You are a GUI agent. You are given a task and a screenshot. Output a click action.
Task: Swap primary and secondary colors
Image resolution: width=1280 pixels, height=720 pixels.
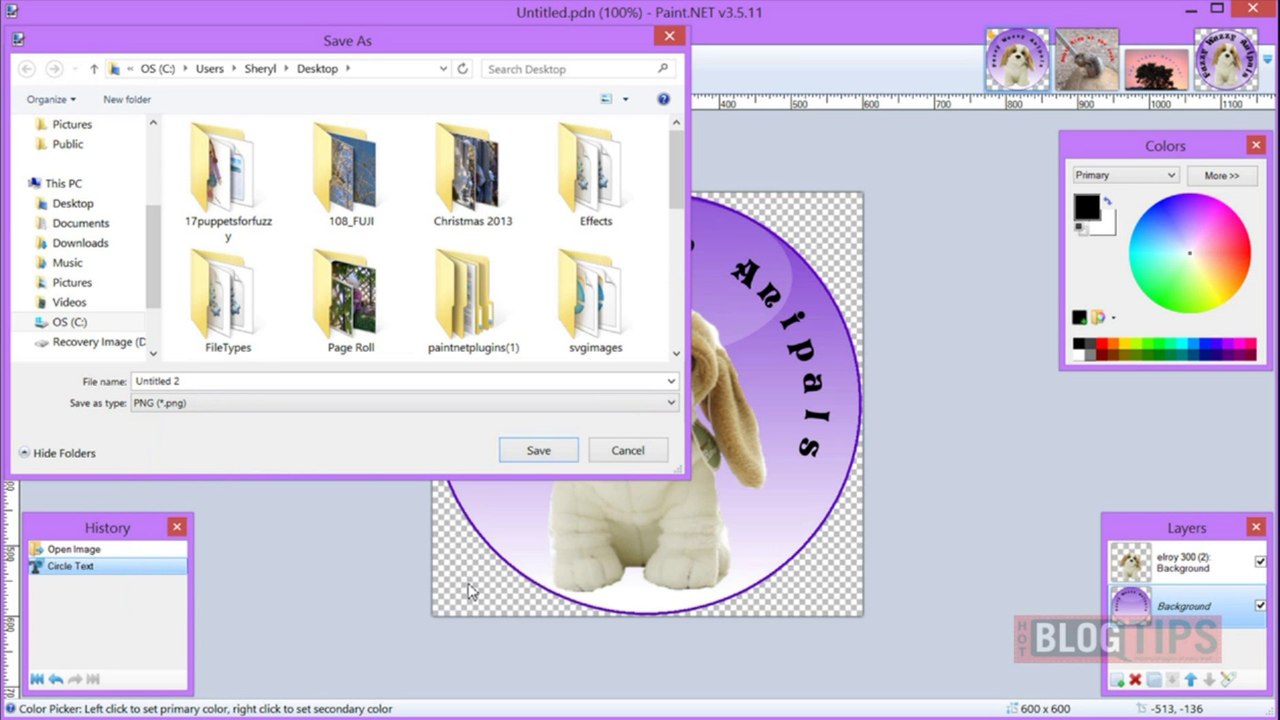[x=1107, y=201]
